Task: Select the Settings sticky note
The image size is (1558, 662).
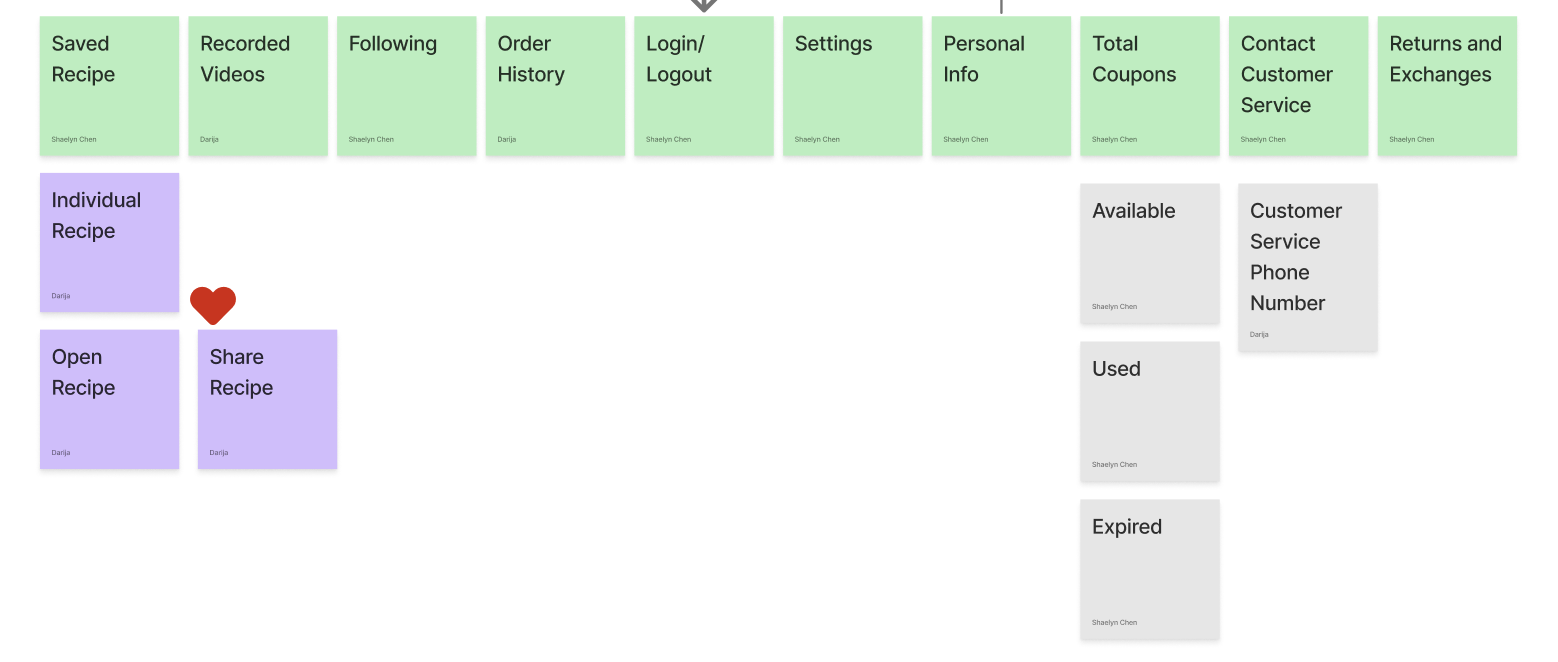Action: pos(853,86)
